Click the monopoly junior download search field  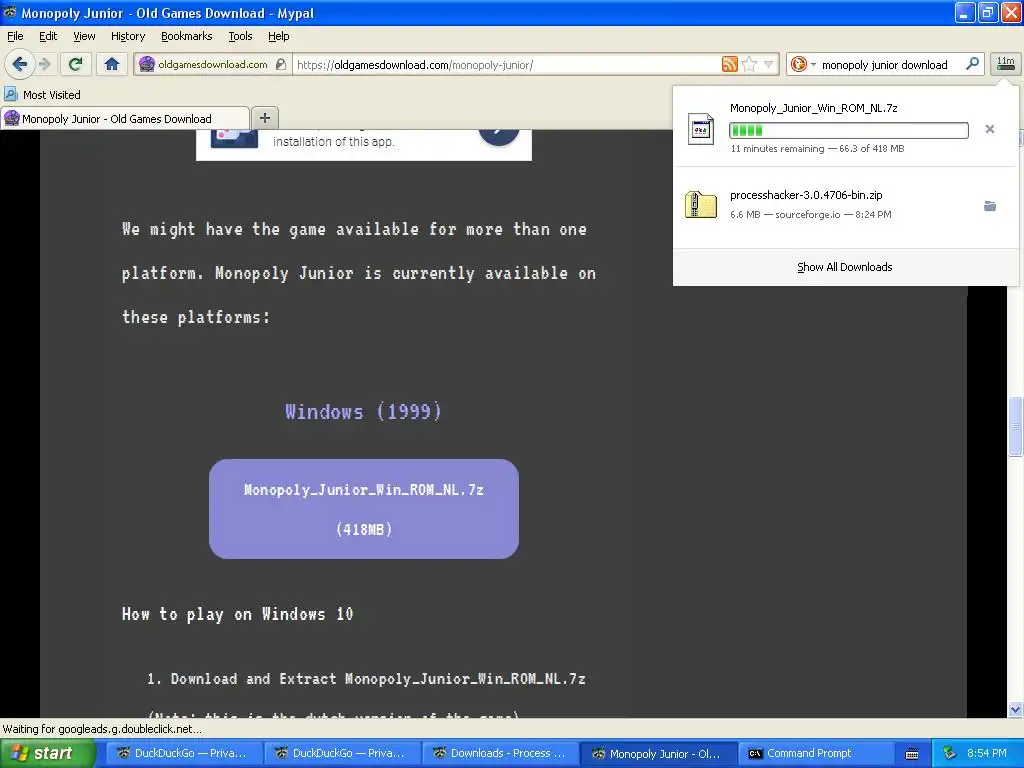(x=888, y=65)
